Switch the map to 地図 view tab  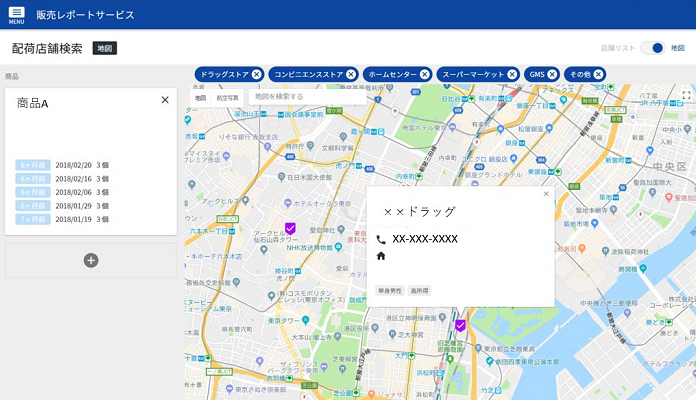coord(200,98)
